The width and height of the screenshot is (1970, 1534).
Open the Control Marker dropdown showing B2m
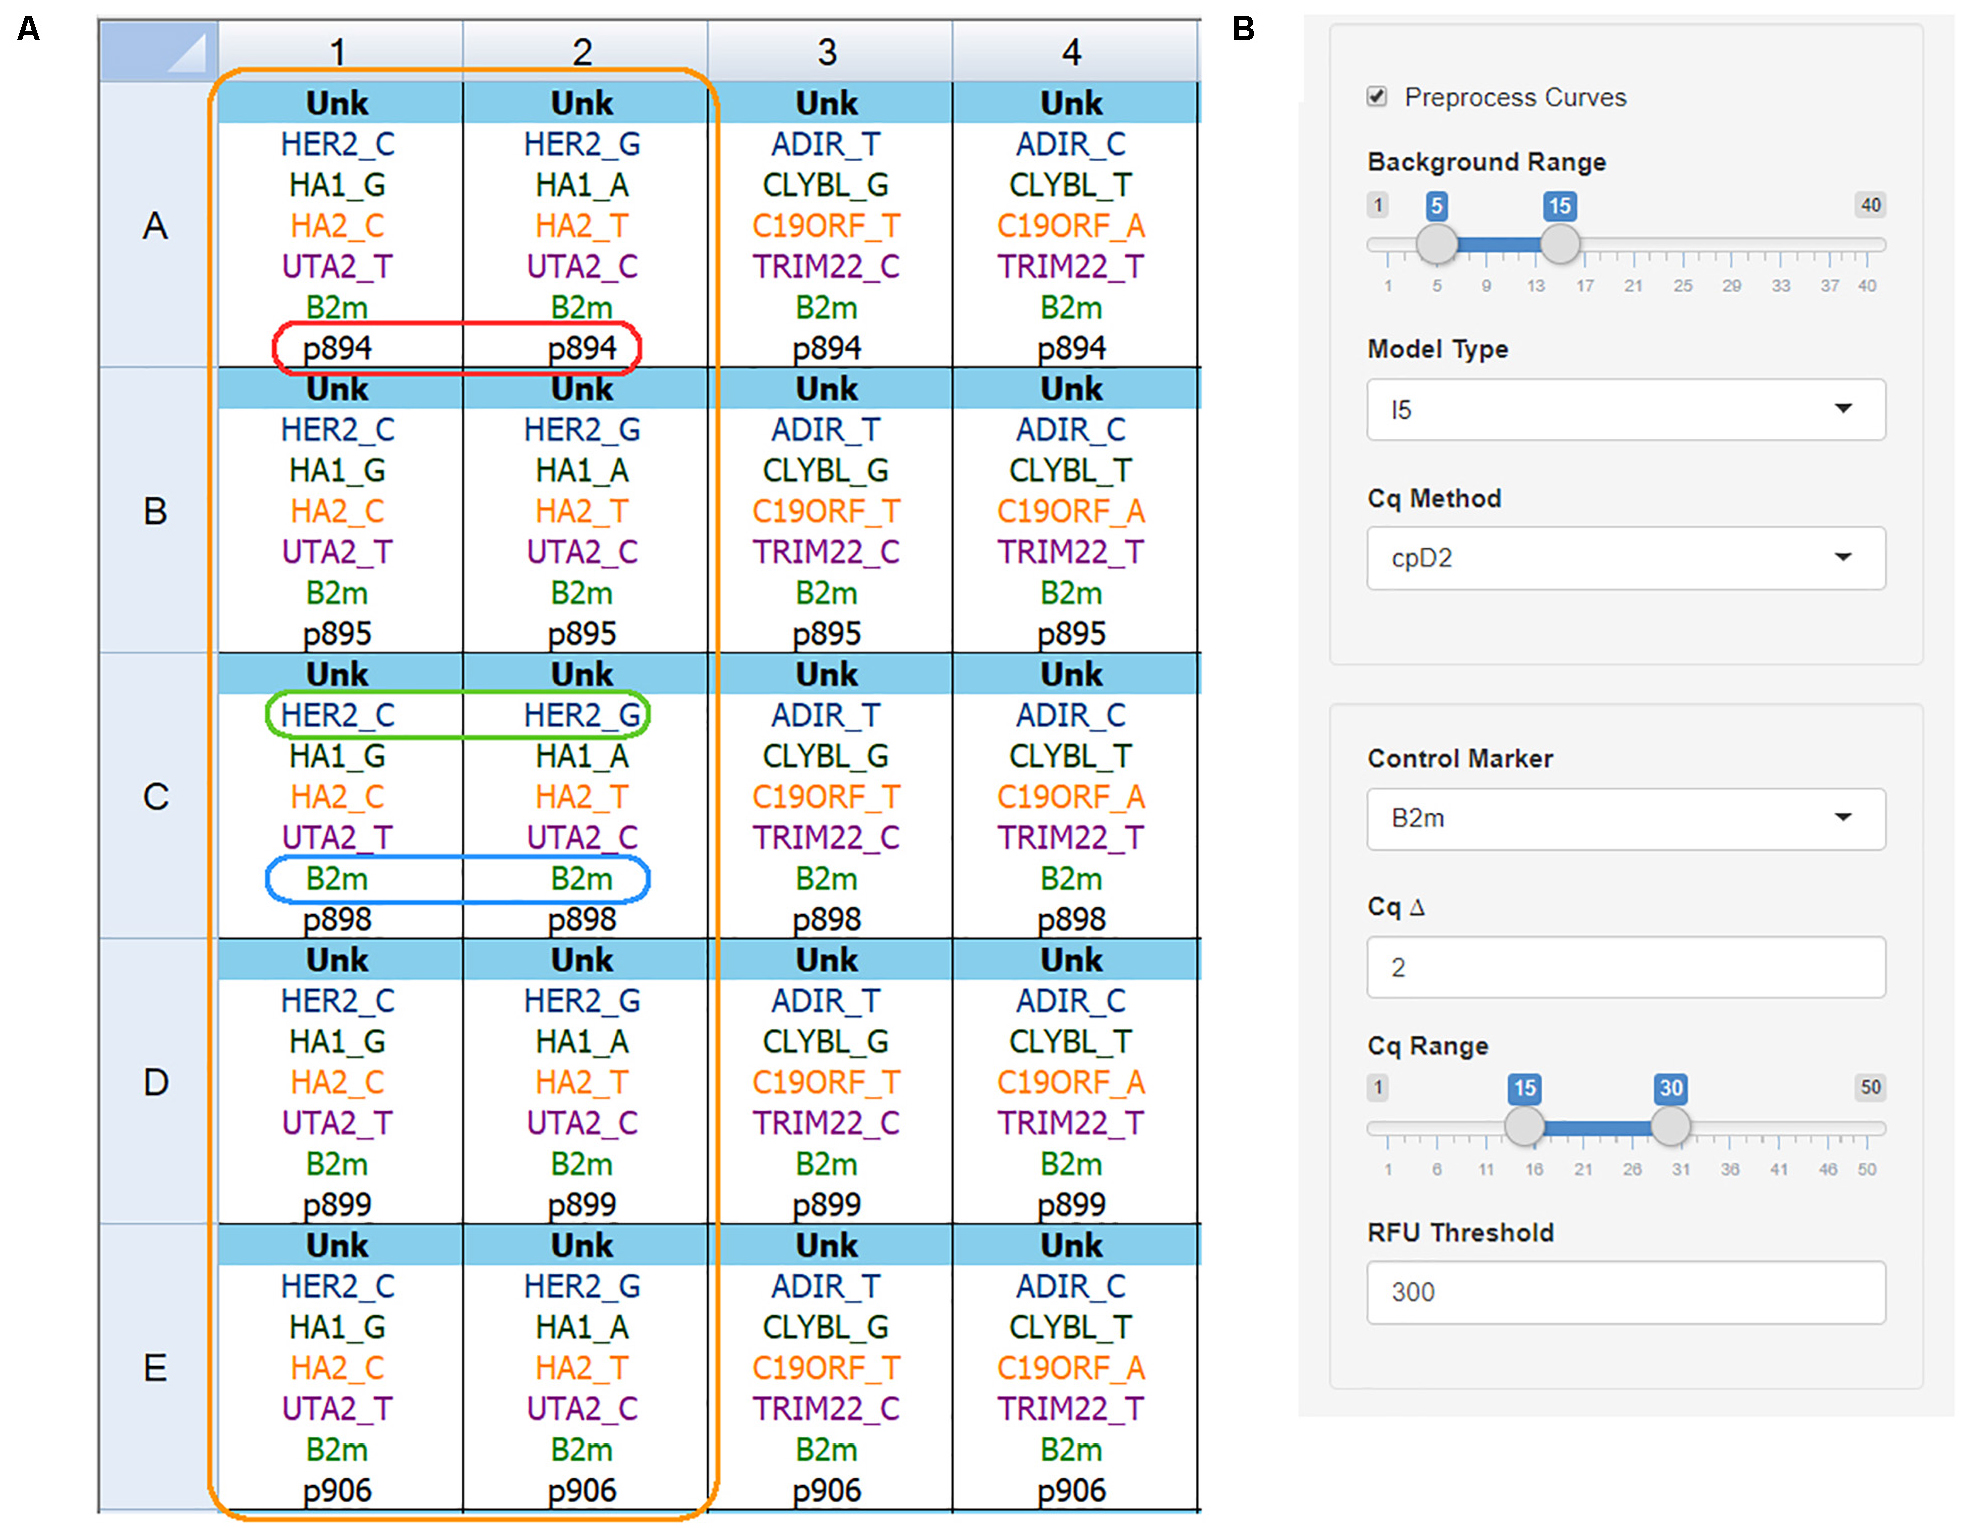point(1626,819)
